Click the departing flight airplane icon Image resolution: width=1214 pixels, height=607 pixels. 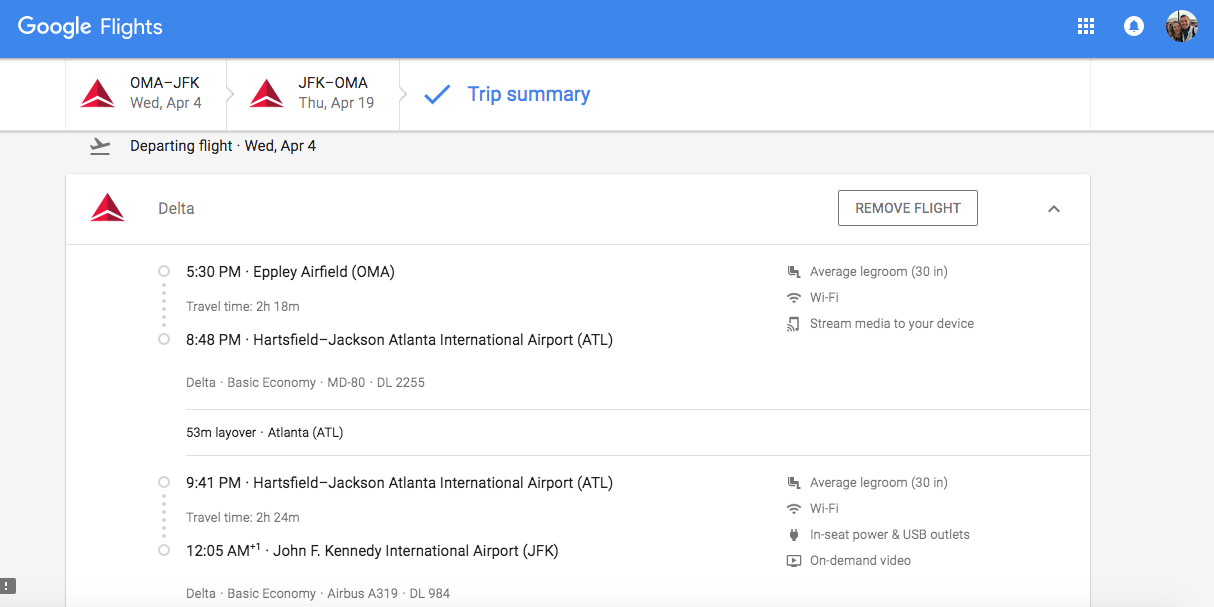tap(99, 146)
